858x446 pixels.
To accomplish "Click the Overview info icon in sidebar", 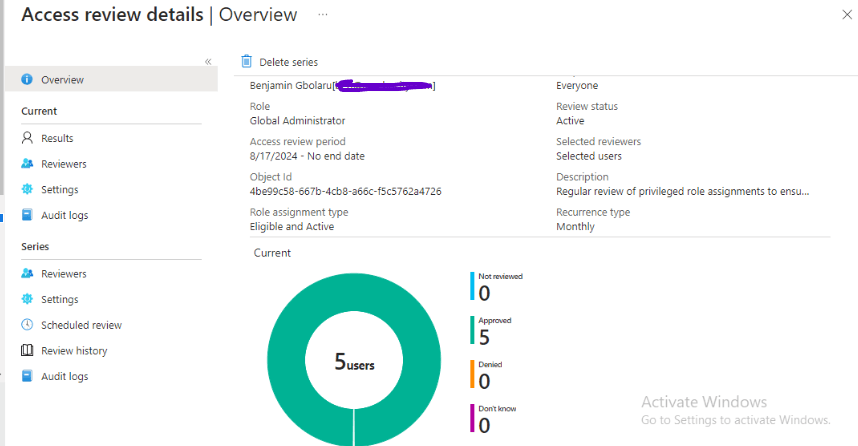I will click(x=27, y=79).
